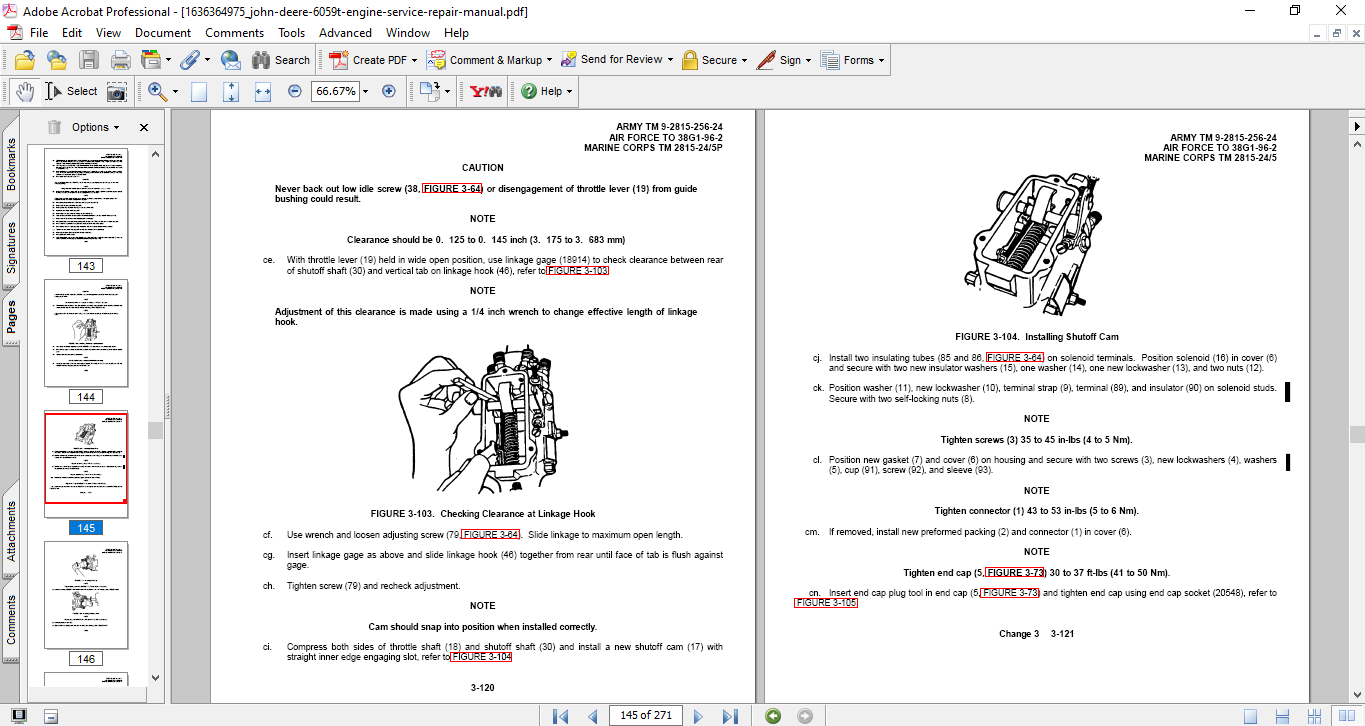Select the Hand tool
Image resolution: width=1365 pixels, height=726 pixels.
[x=27, y=90]
